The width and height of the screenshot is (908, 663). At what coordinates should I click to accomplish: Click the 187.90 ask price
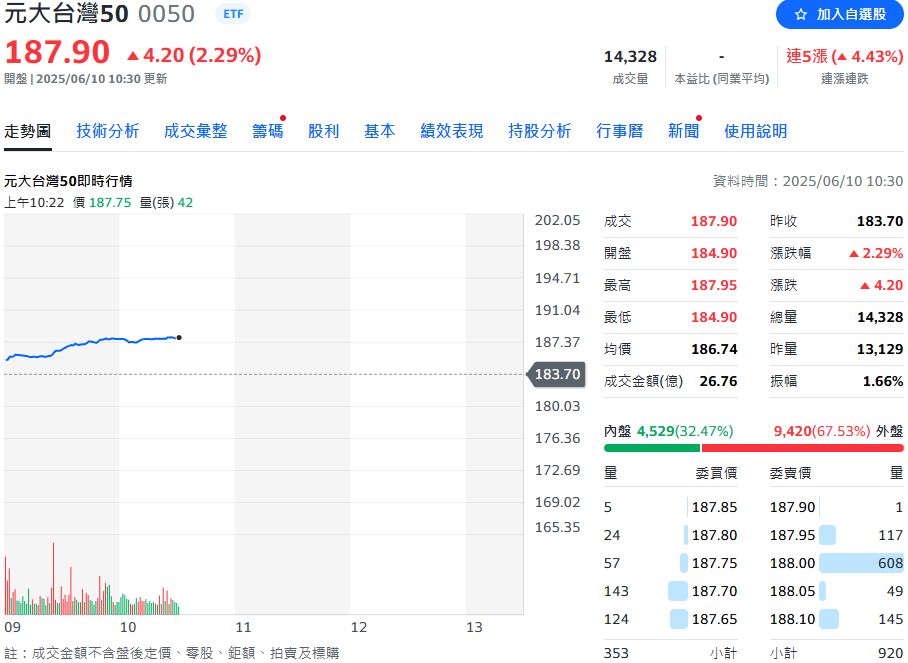click(792, 507)
